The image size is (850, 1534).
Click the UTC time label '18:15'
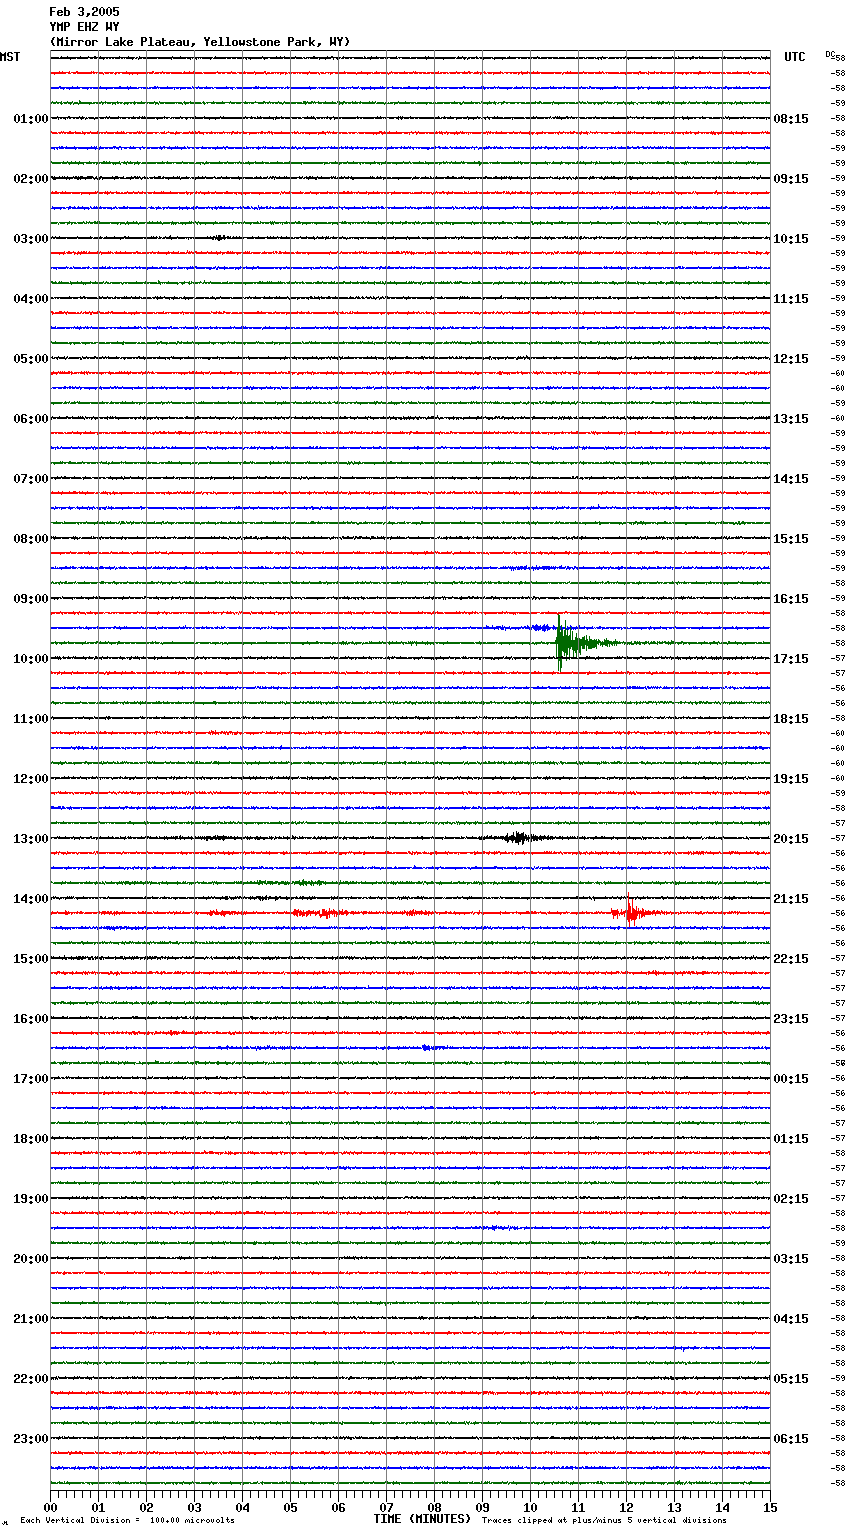(791, 719)
